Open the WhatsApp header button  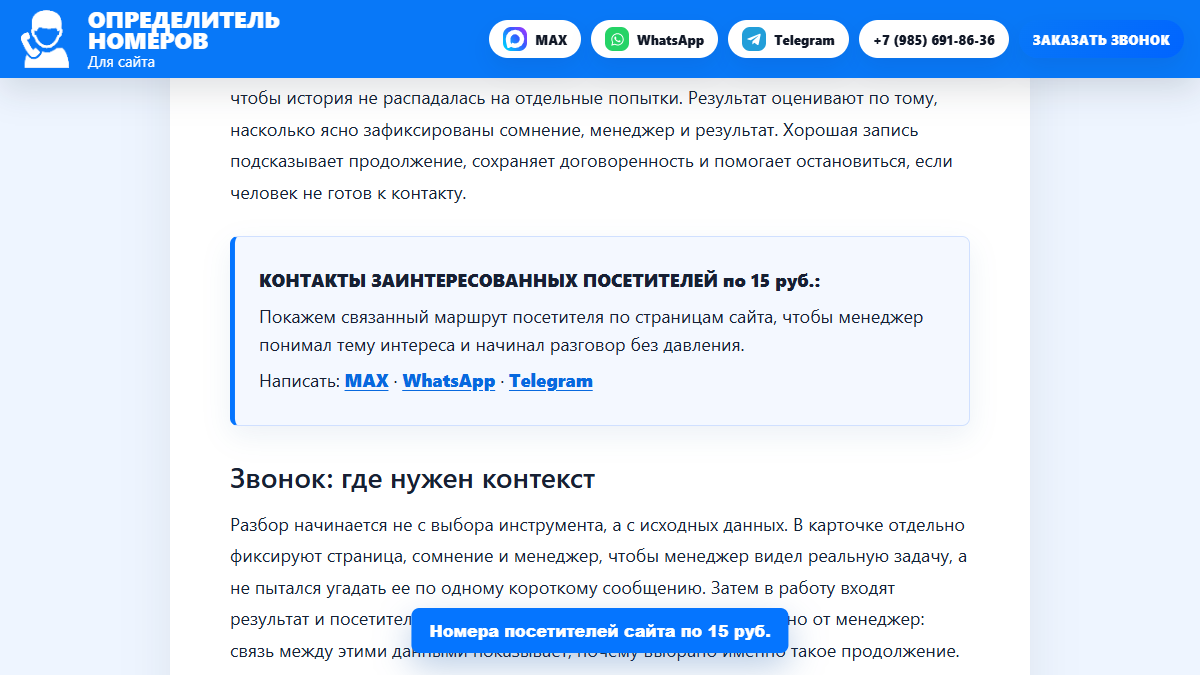pos(654,40)
